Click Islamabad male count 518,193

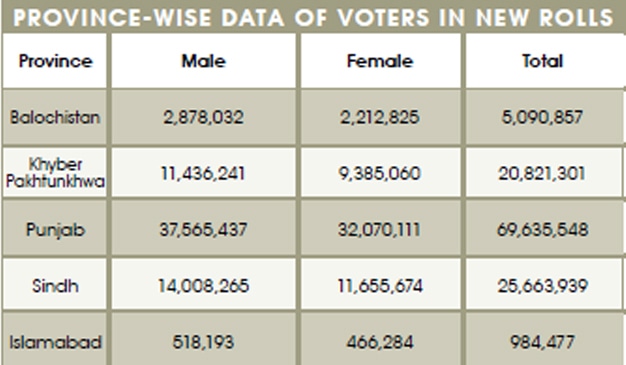point(204,342)
